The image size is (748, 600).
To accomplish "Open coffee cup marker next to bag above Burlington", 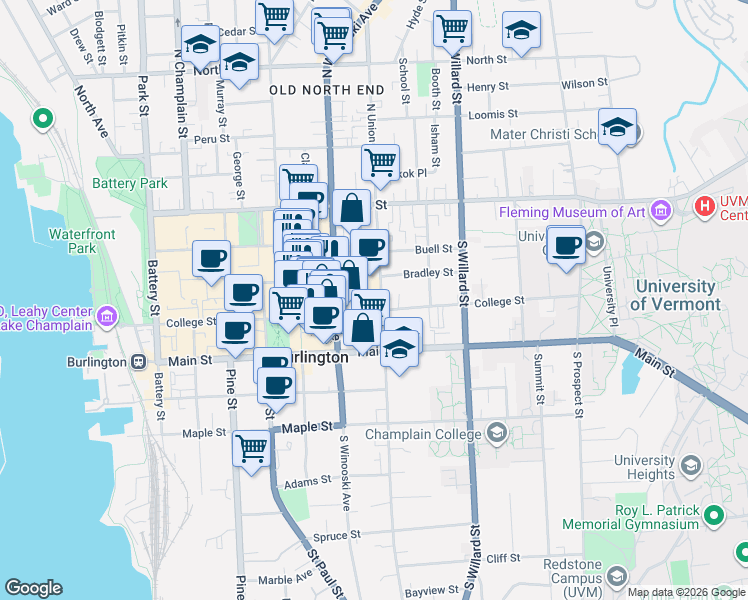I will (x=323, y=319).
